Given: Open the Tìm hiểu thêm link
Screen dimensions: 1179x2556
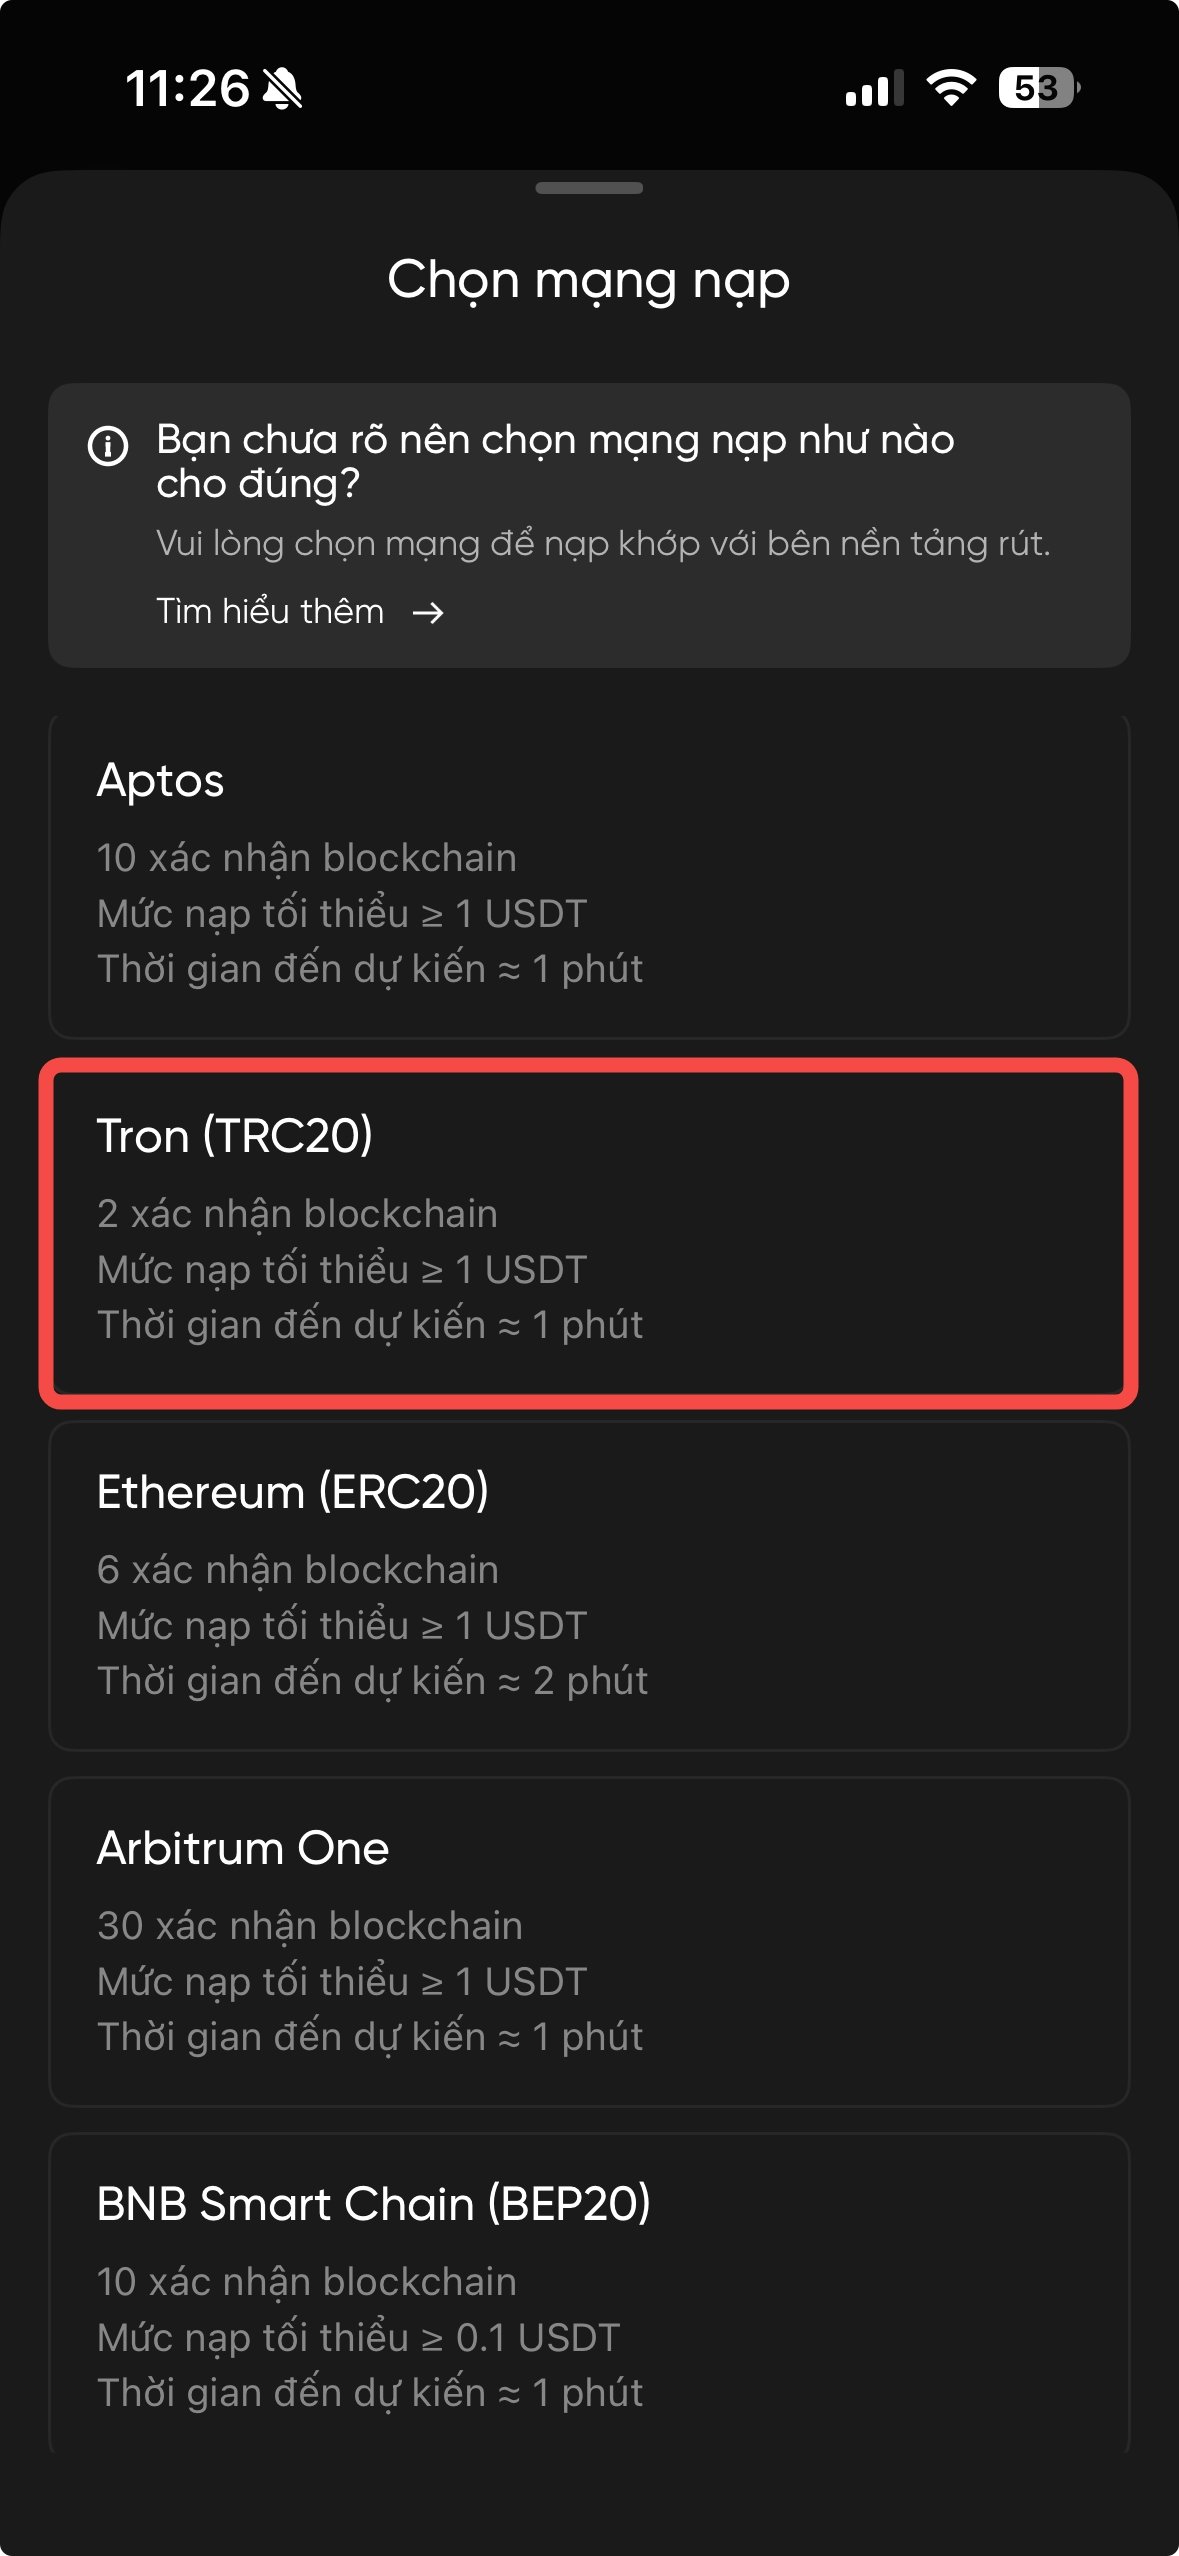Looking at the screenshot, I should [270, 611].
